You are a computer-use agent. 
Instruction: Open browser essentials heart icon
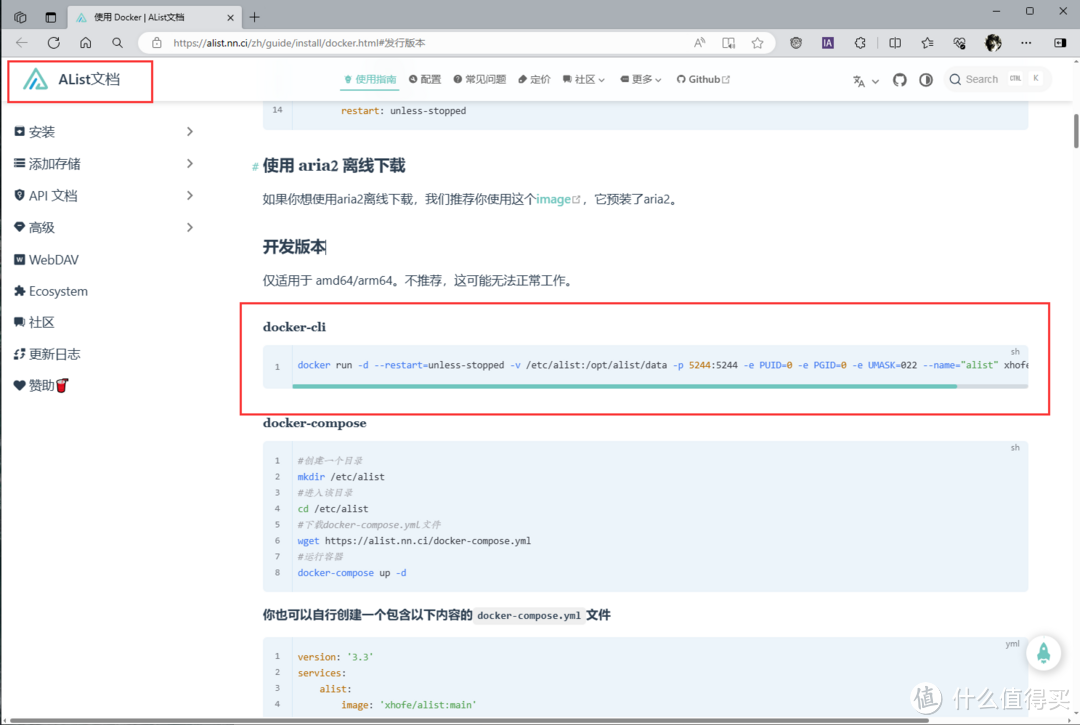(959, 43)
